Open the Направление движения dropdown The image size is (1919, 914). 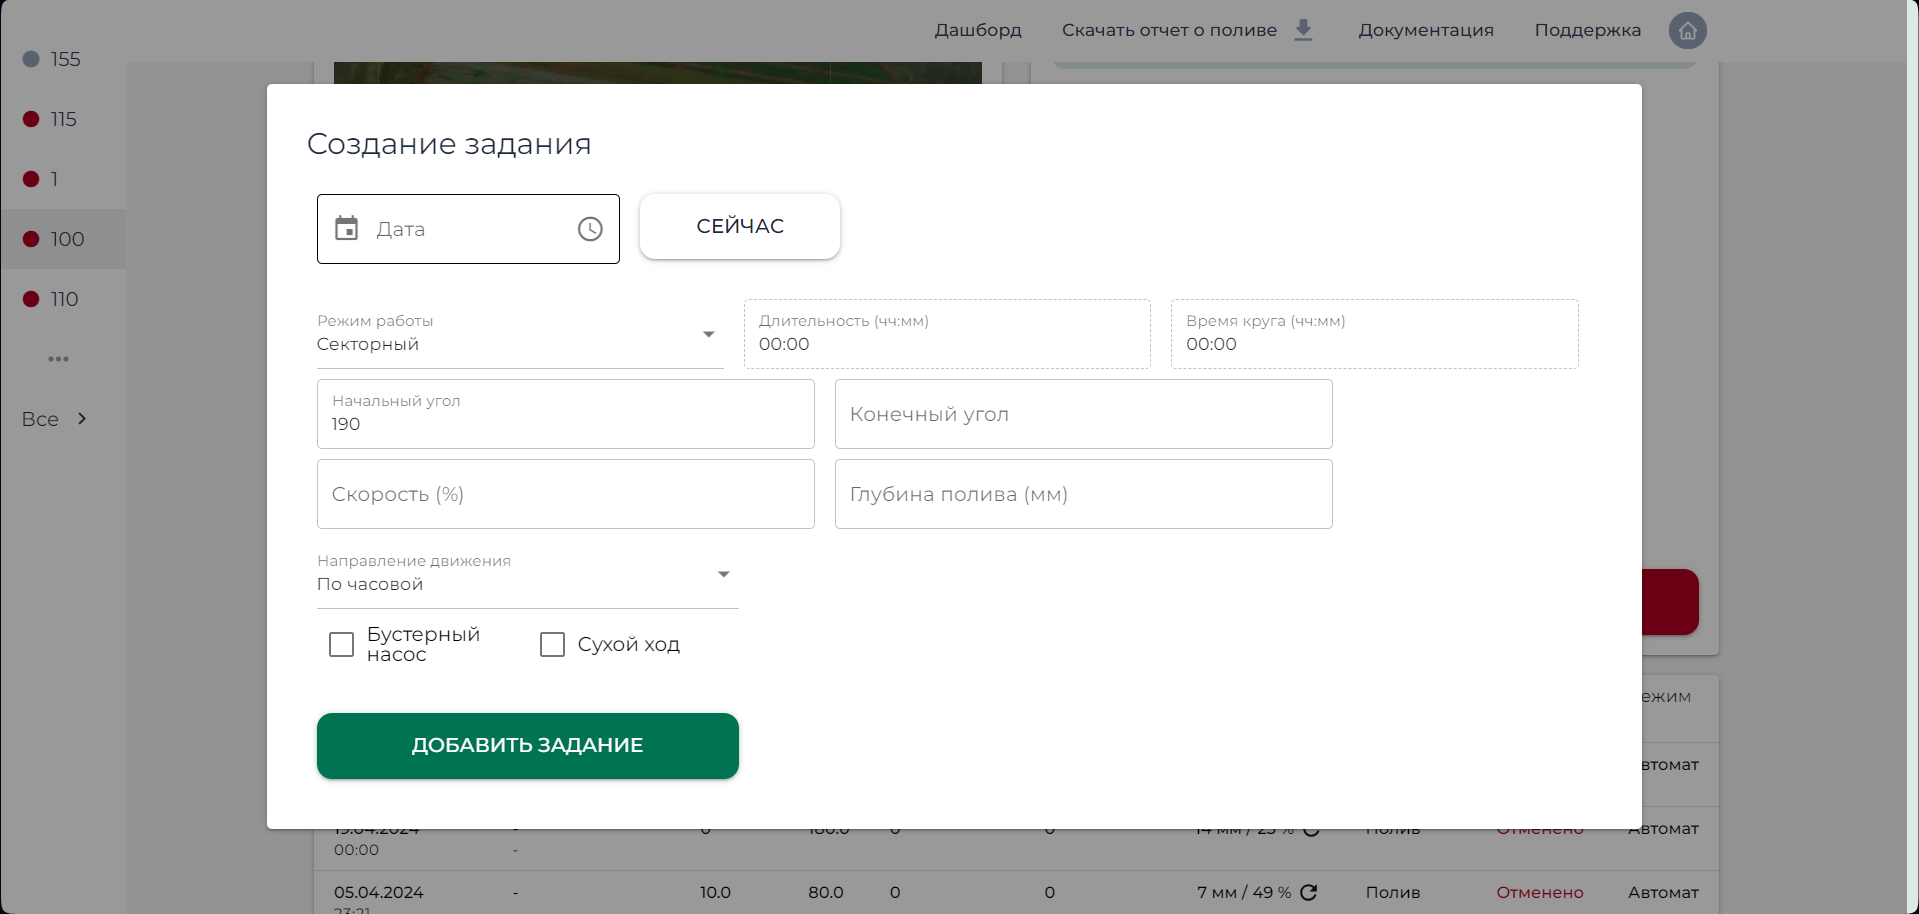[527, 575]
